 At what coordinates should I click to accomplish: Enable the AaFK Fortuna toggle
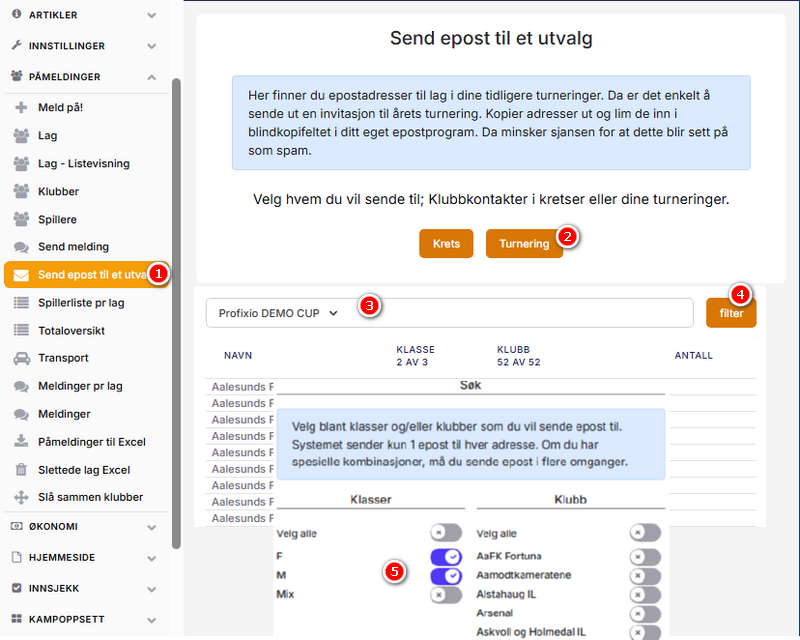tap(645, 557)
